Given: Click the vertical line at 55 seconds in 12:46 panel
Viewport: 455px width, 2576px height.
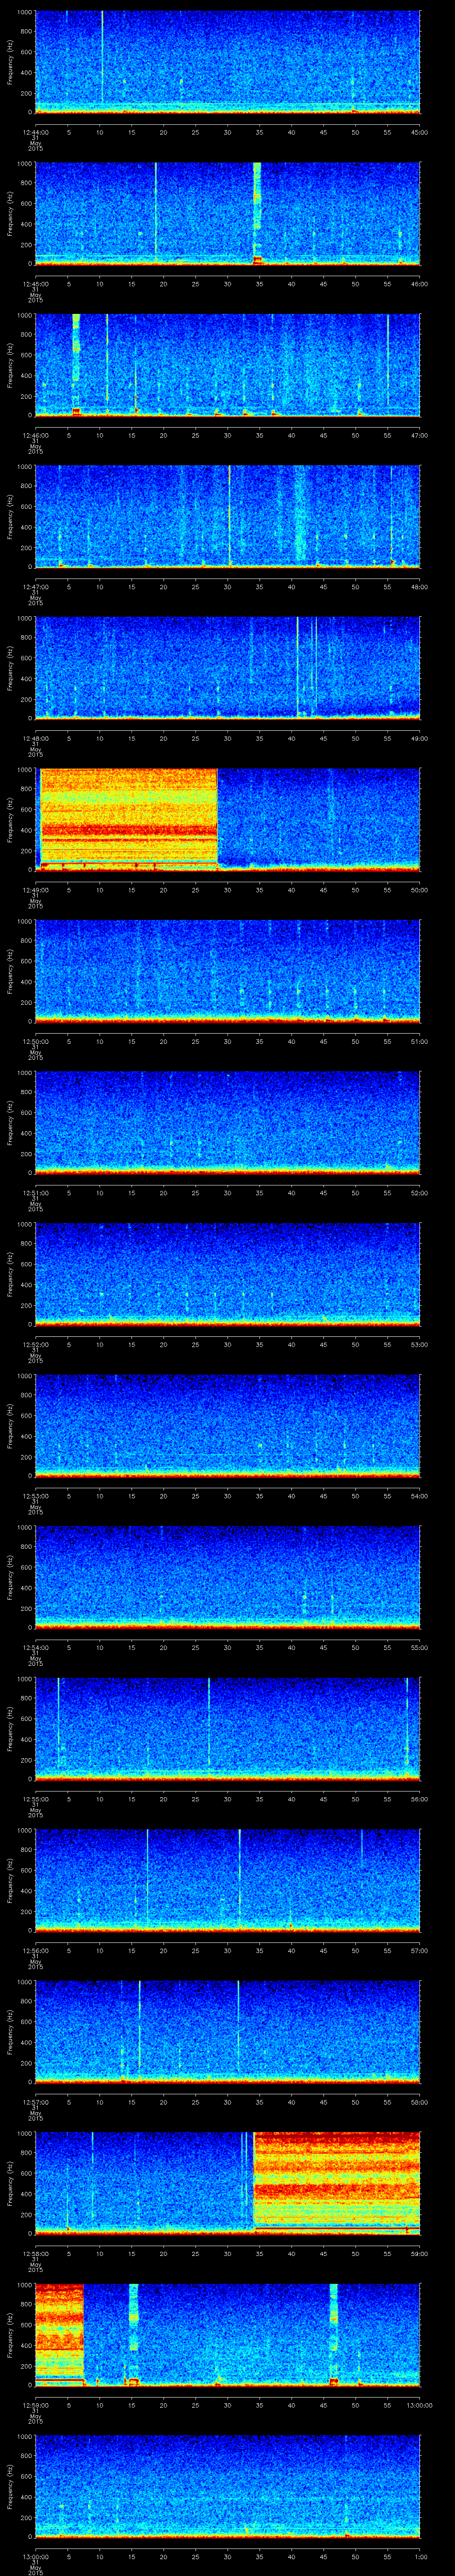Looking at the screenshot, I should 388,360.
